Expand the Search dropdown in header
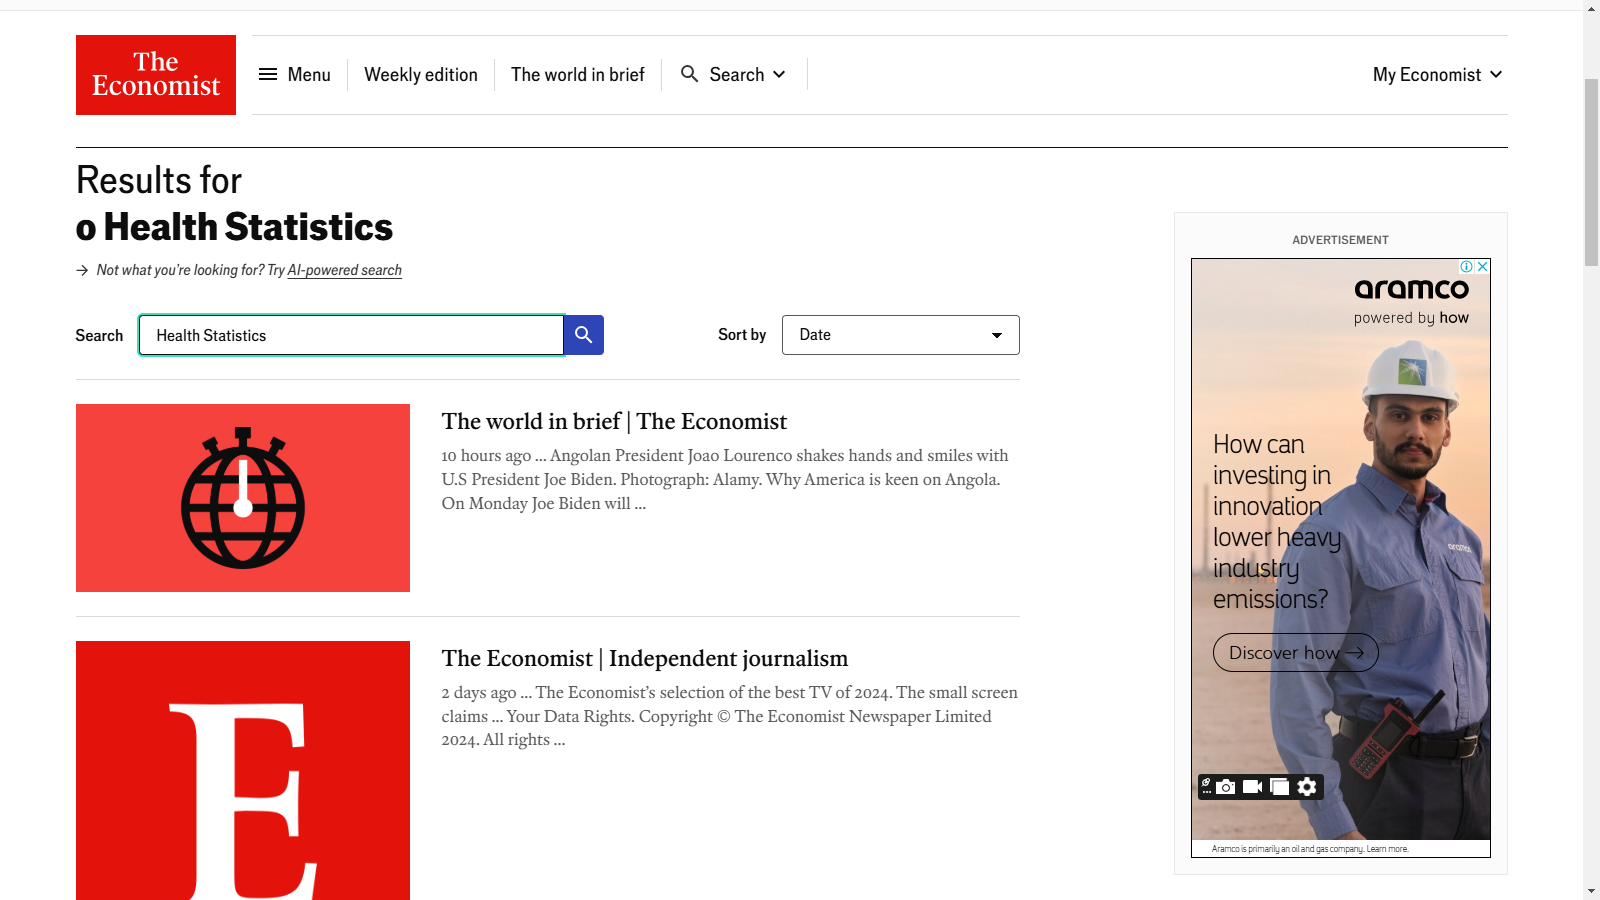 734,75
